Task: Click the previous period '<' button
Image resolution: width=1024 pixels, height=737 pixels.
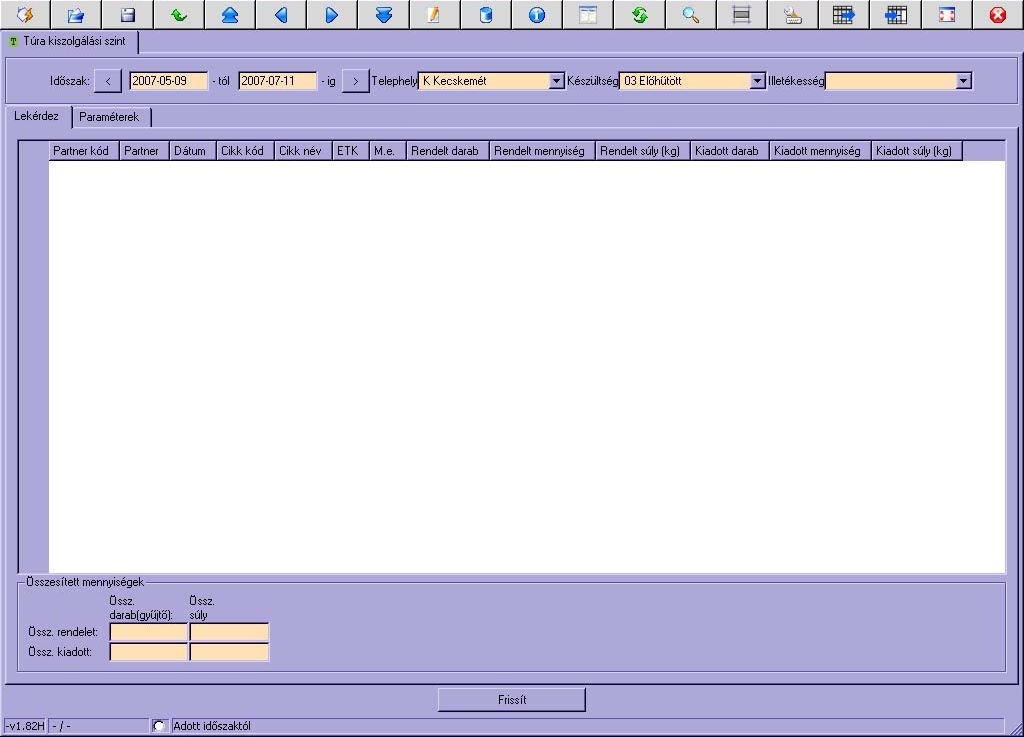Action: (108, 81)
